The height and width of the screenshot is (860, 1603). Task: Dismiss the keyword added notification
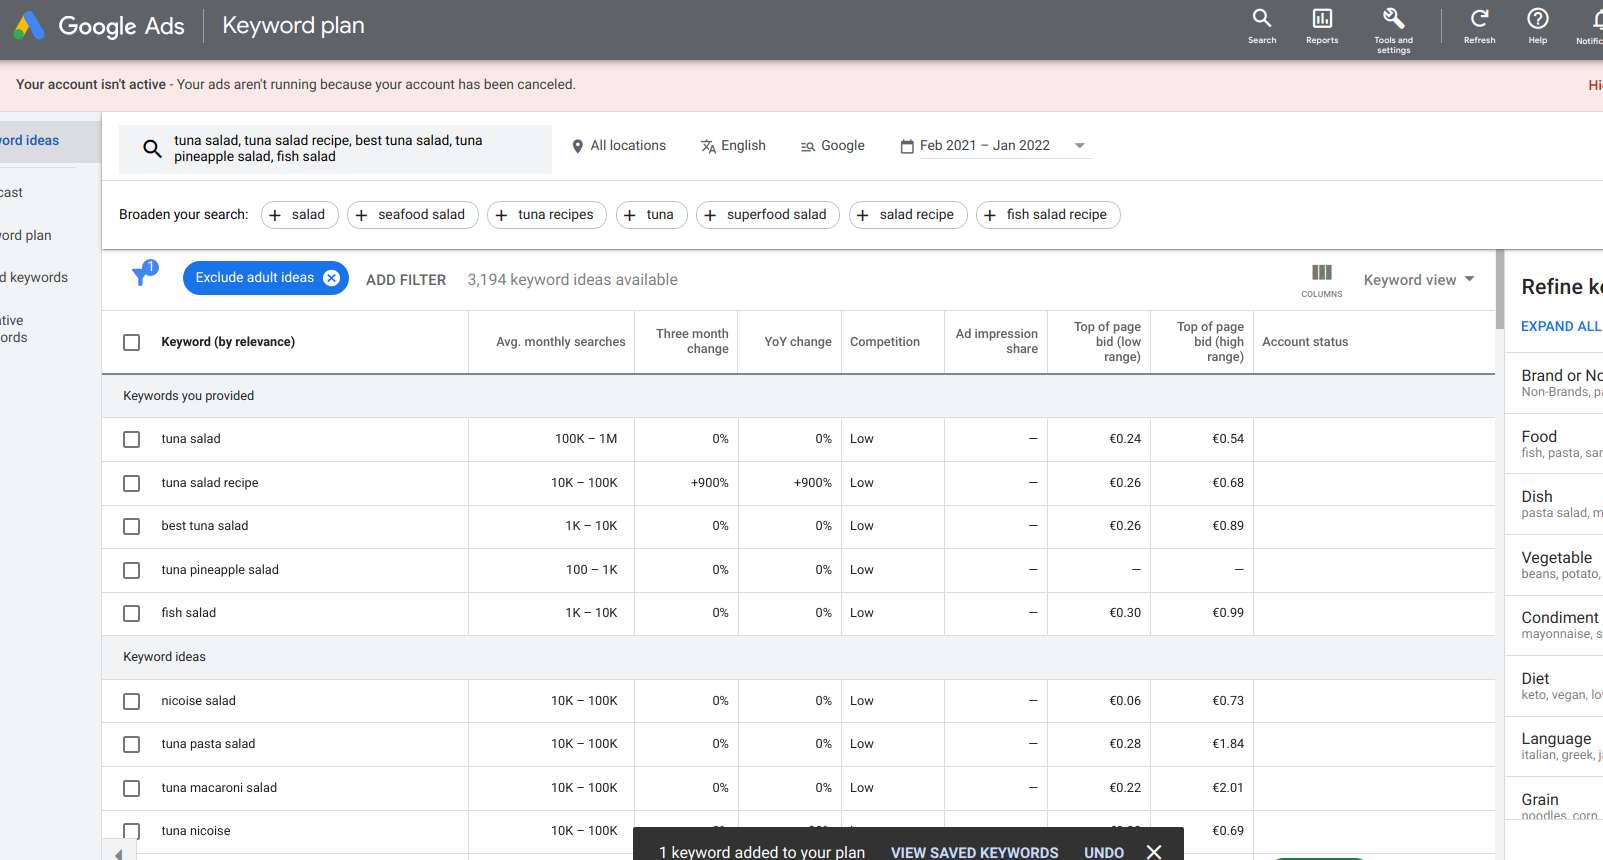coord(1154,851)
